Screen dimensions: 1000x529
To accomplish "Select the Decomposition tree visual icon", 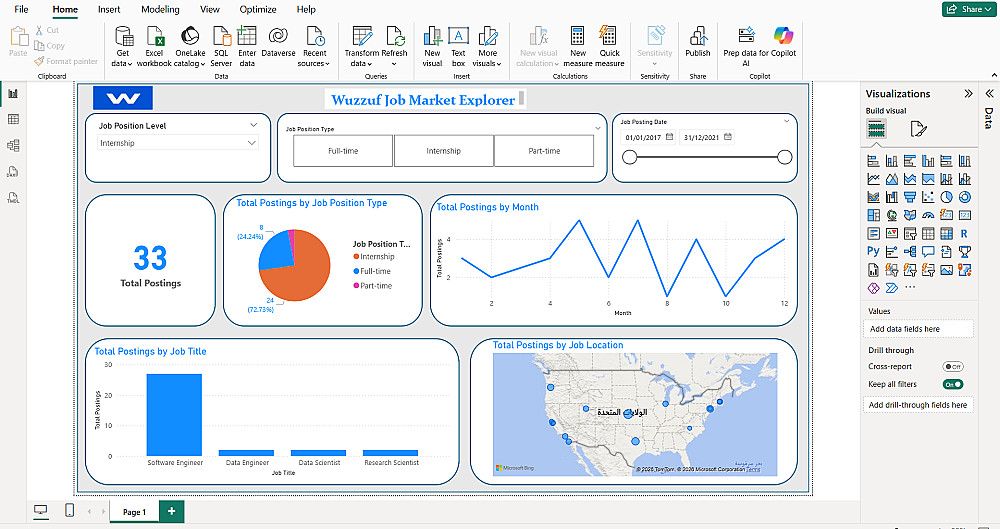I will (x=910, y=251).
